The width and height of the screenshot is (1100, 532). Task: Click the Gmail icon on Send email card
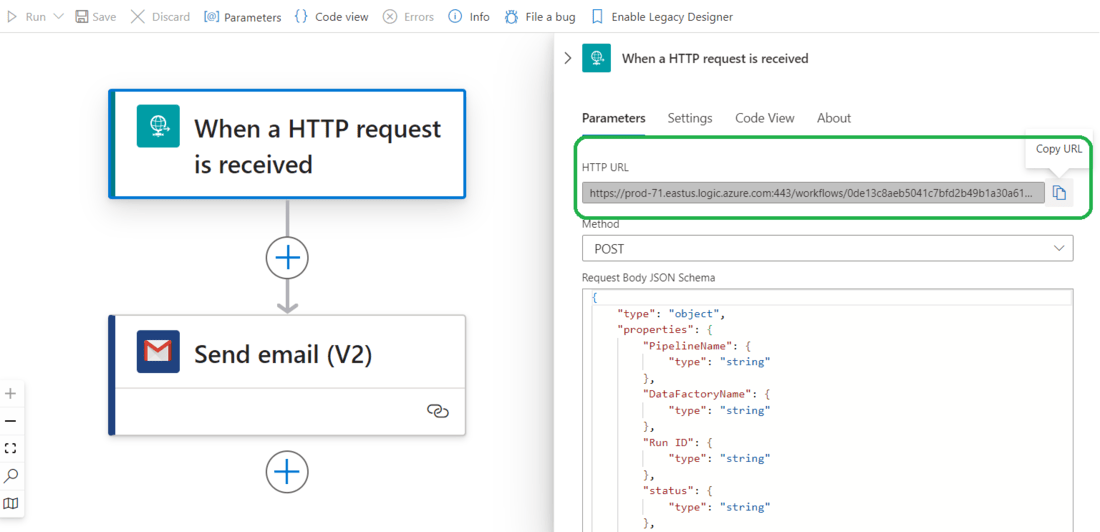click(x=158, y=352)
